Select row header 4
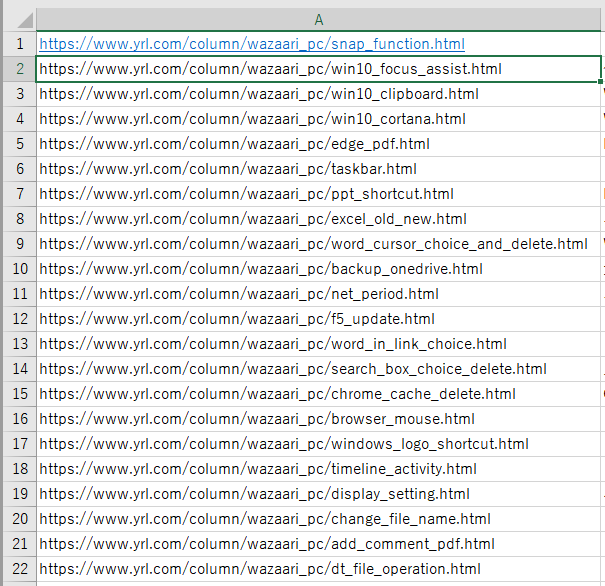Viewport: 605px width, 586px height. 20,119
